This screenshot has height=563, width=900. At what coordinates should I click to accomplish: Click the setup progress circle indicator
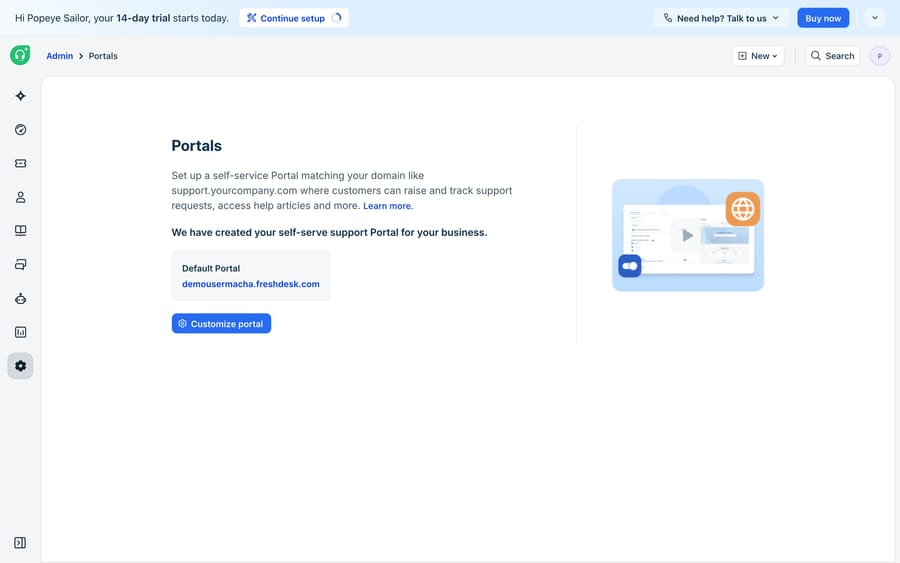(337, 18)
